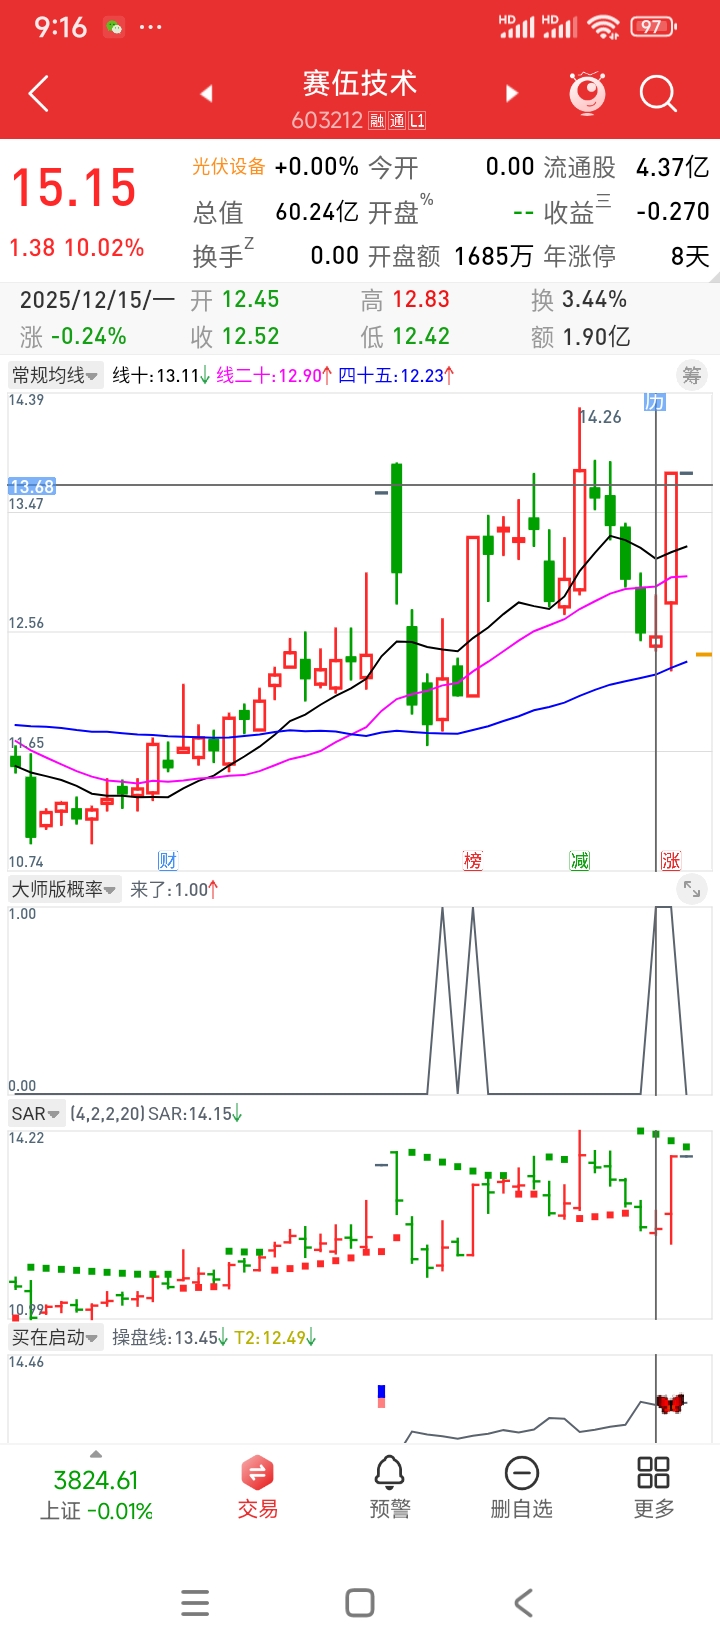Open the search magnifier icon
720x1650 pixels.
[658, 94]
